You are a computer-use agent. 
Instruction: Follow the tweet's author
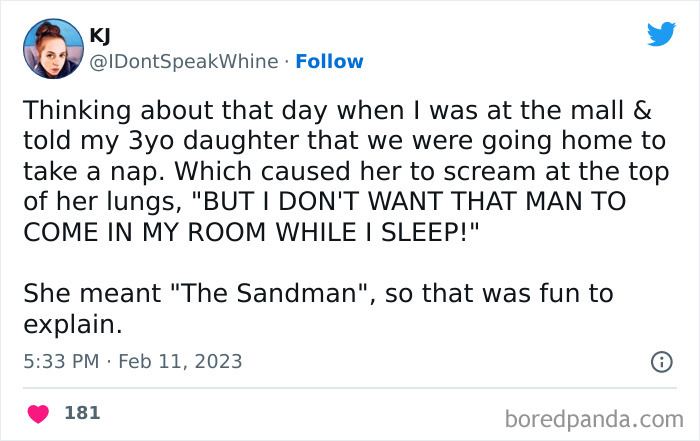click(x=330, y=61)
